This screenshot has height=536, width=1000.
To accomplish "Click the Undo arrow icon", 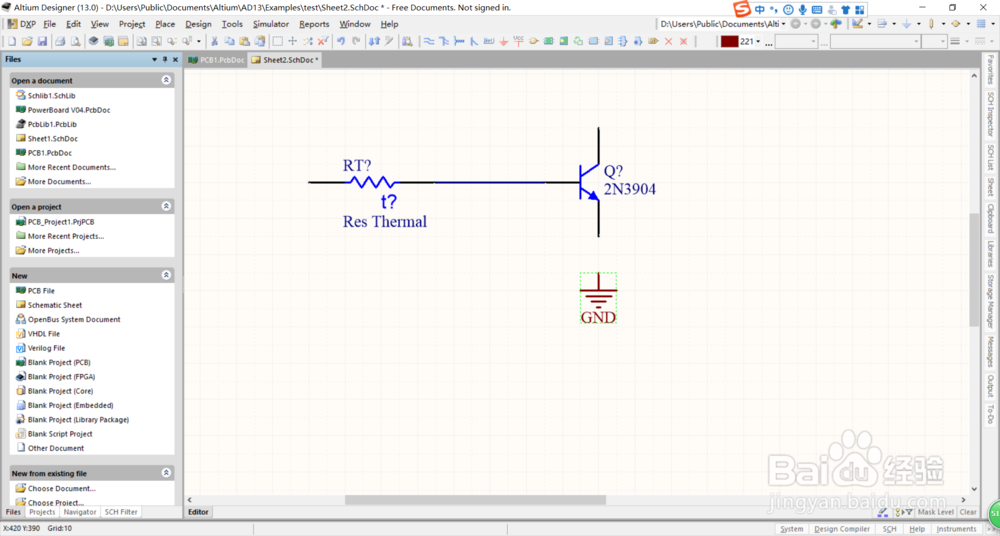I will tap(341, 41).
